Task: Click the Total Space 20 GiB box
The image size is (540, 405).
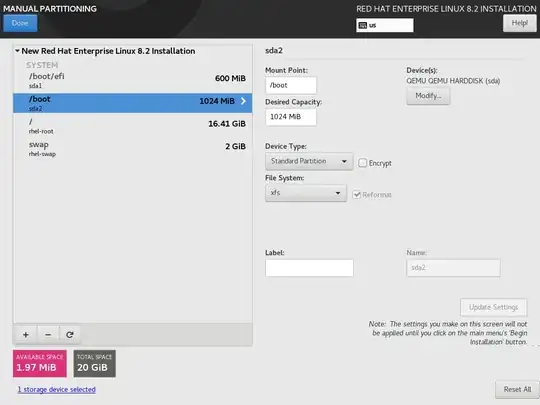Action: coord(94,363)
